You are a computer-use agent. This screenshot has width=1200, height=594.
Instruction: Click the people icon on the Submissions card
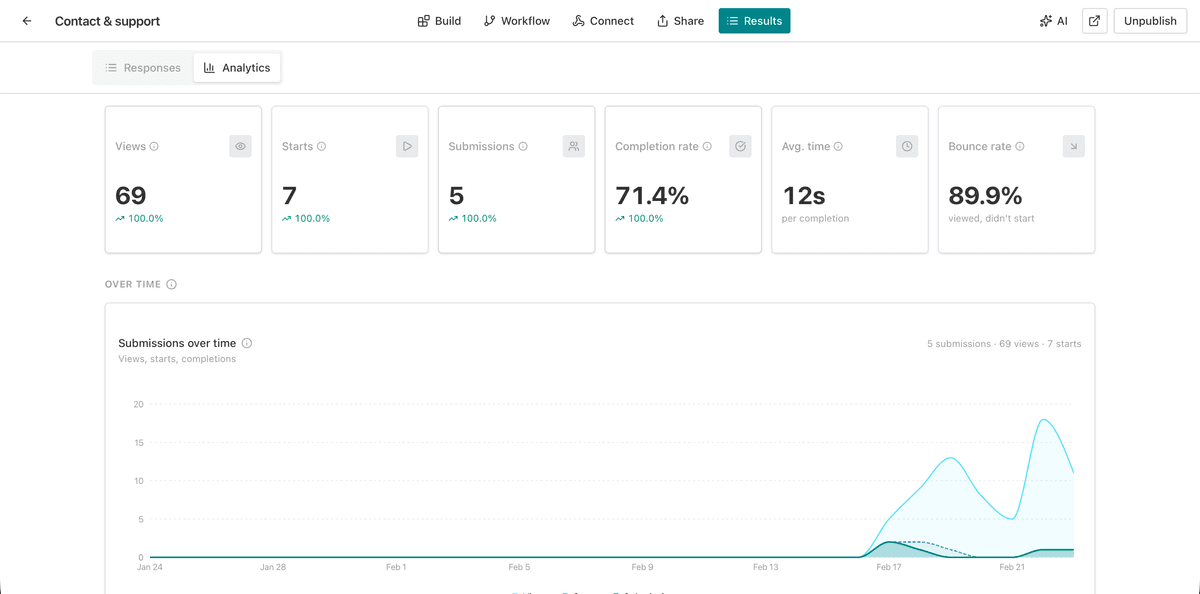click(x=573, y=146)
